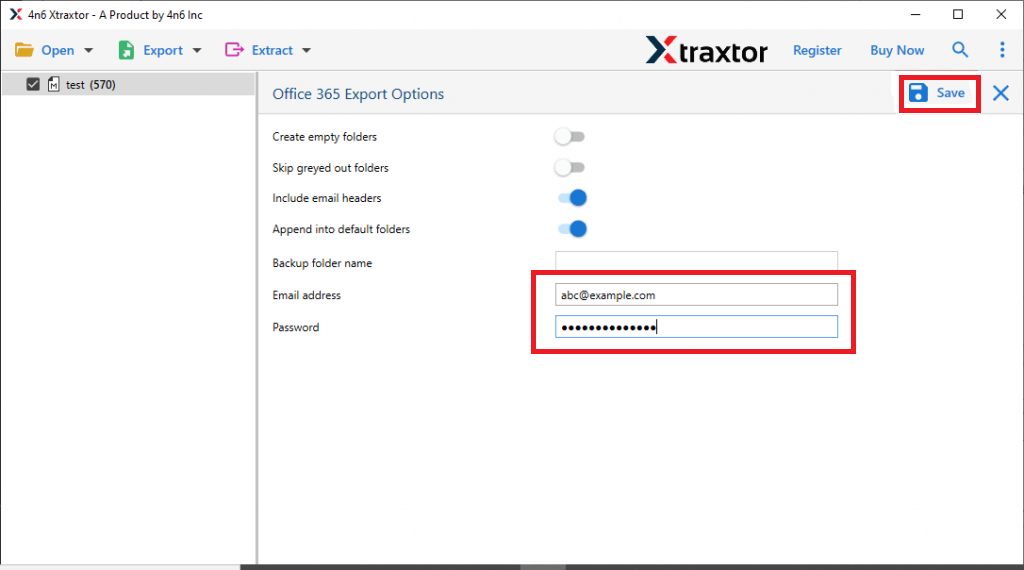
Task: Click the Password input field
Action: (x=696, y=326)
